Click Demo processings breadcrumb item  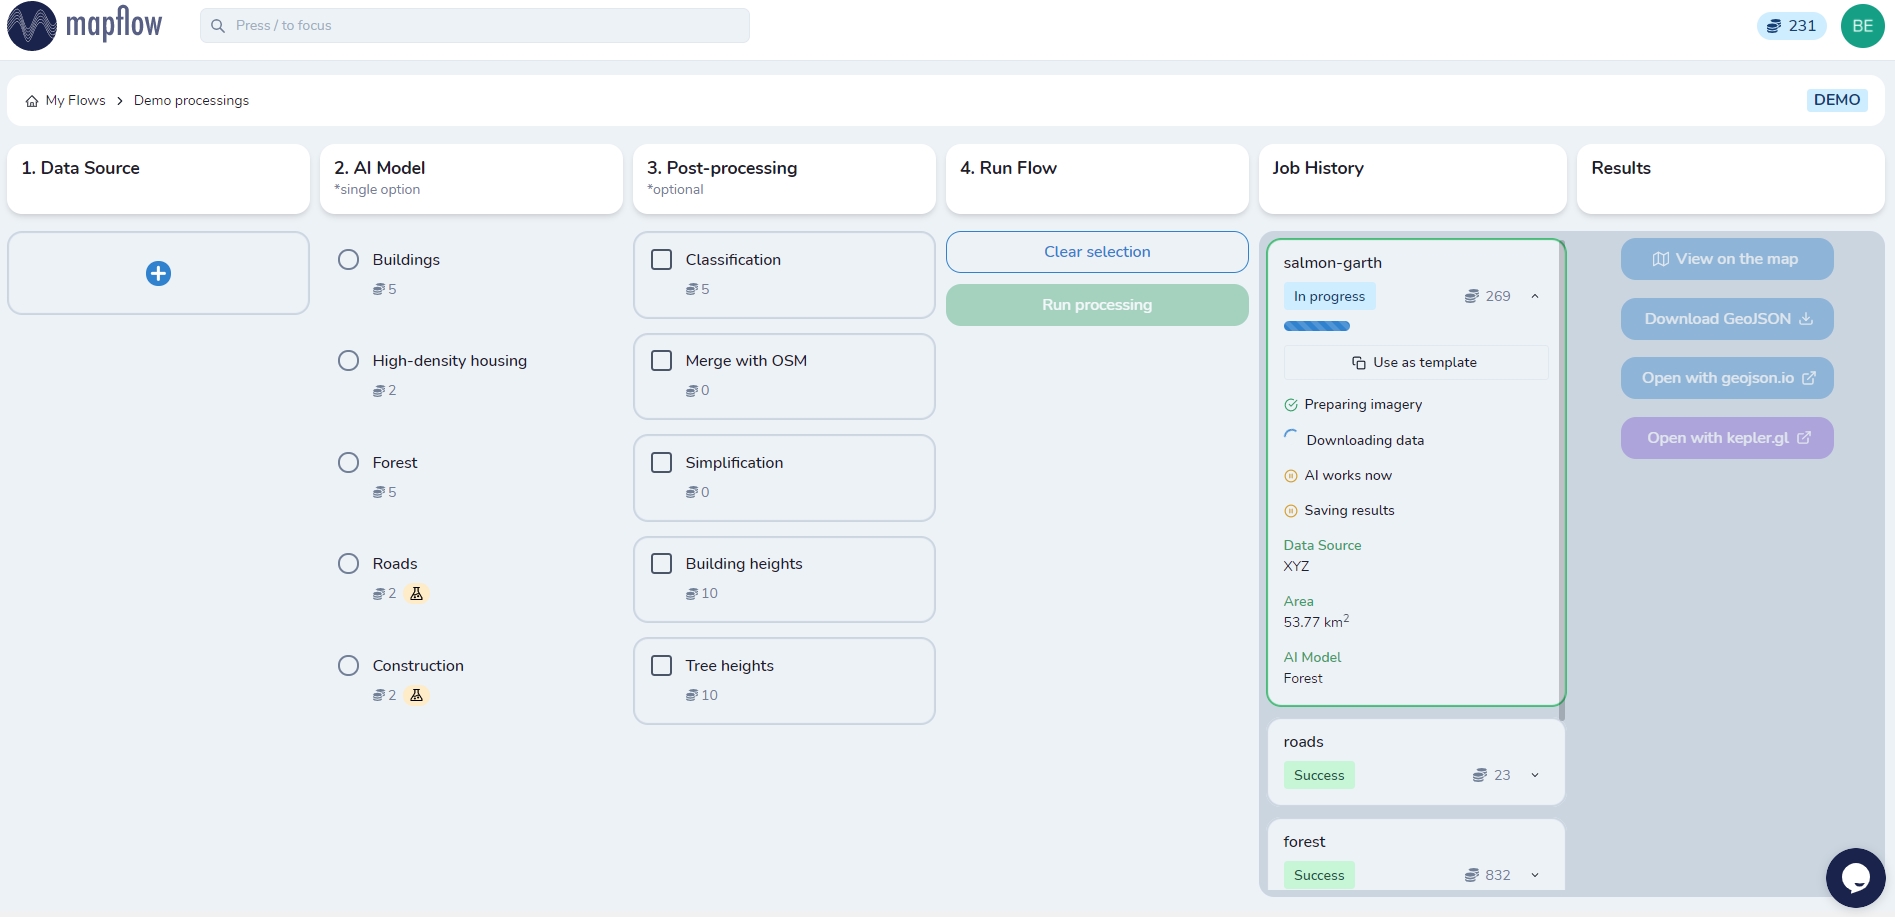[x=191, y=101]
